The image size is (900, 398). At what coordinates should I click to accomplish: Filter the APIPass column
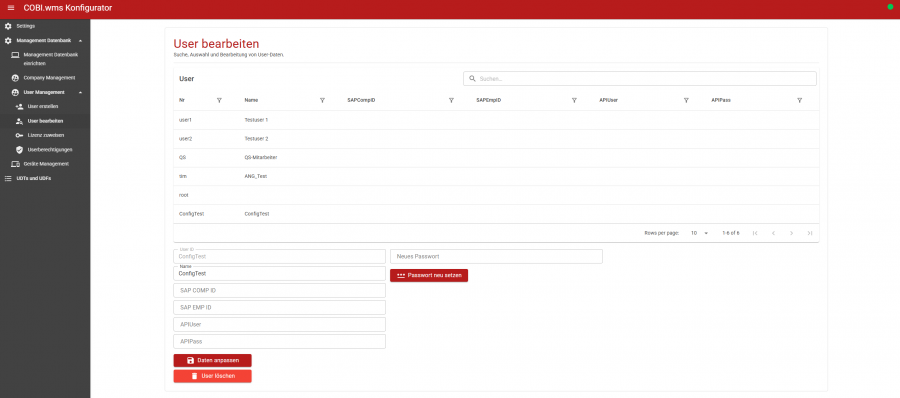(800, 100)
